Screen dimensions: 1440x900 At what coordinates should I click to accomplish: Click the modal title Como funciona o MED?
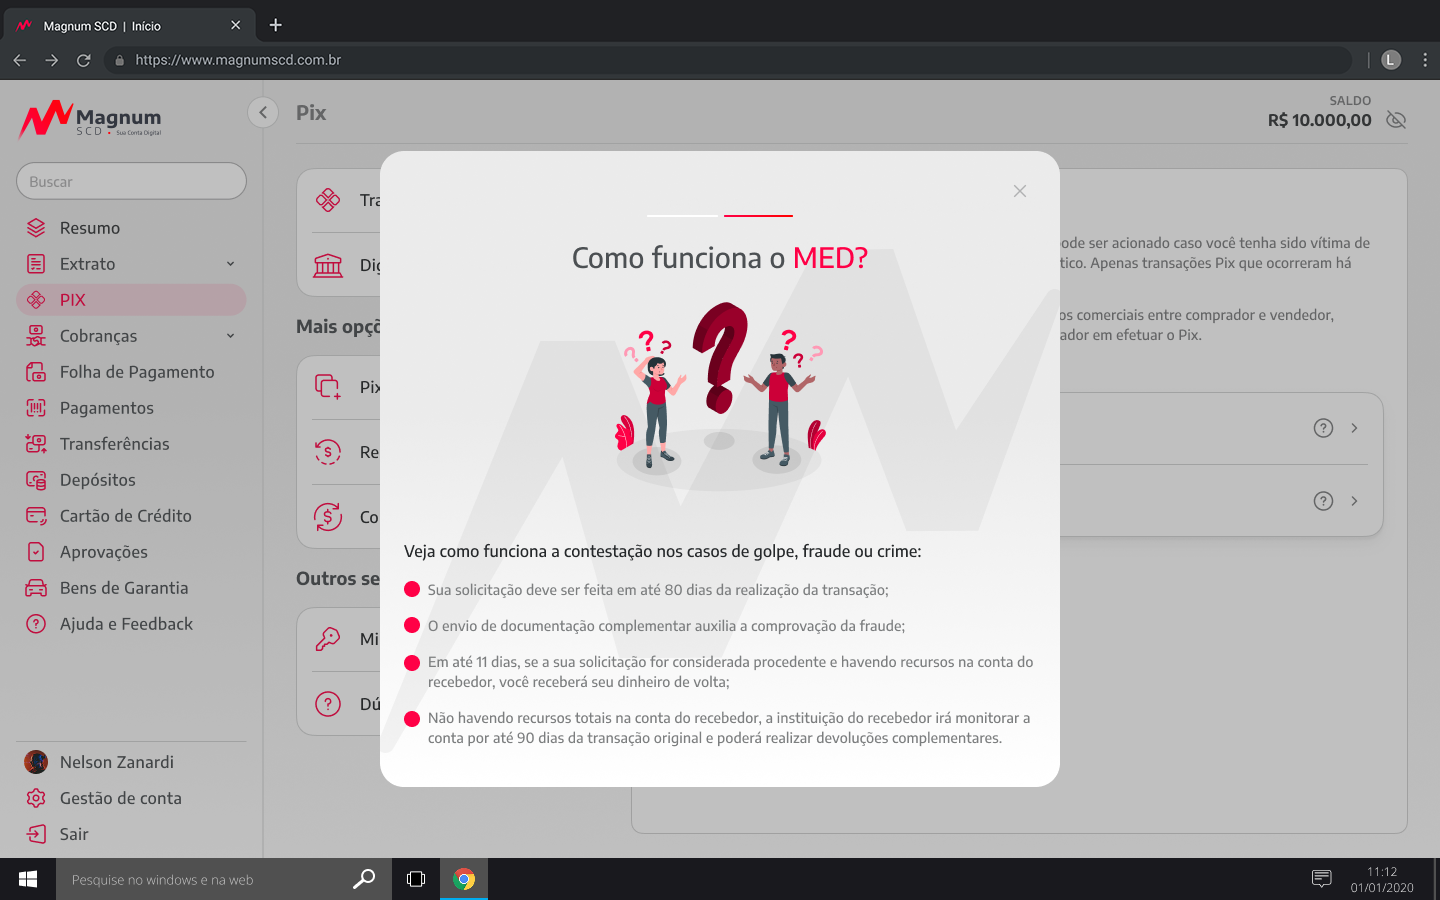pyautogui.click(x=720, y=258)
